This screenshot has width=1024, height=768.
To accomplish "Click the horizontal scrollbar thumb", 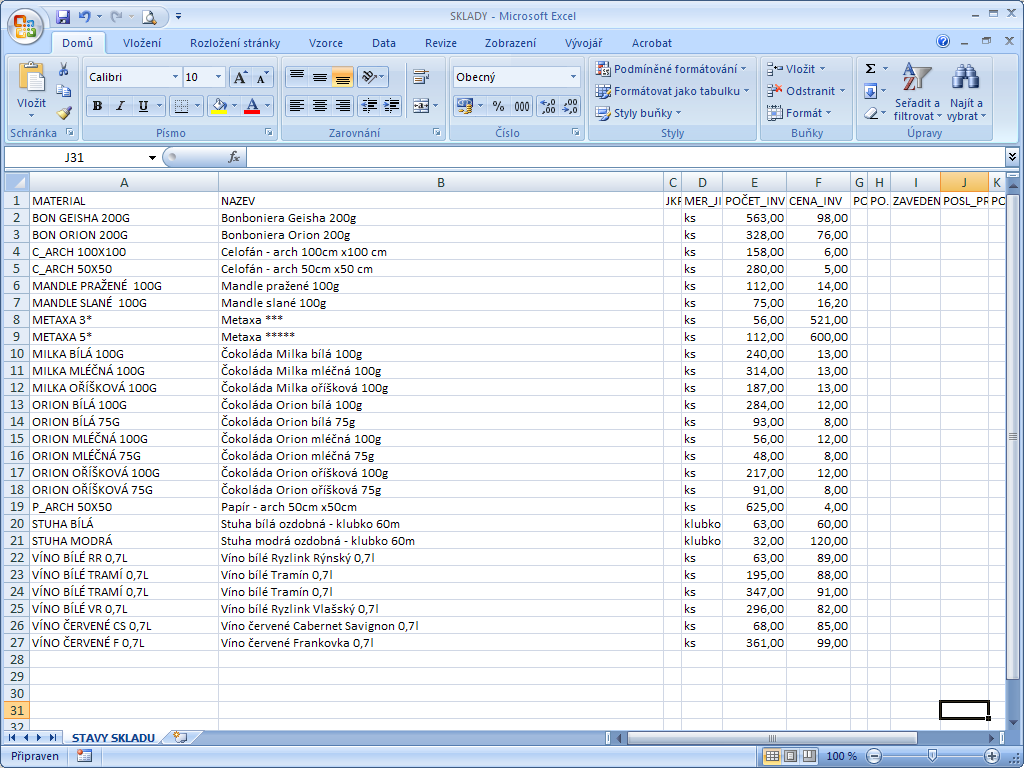I will (x=772, y=738).
